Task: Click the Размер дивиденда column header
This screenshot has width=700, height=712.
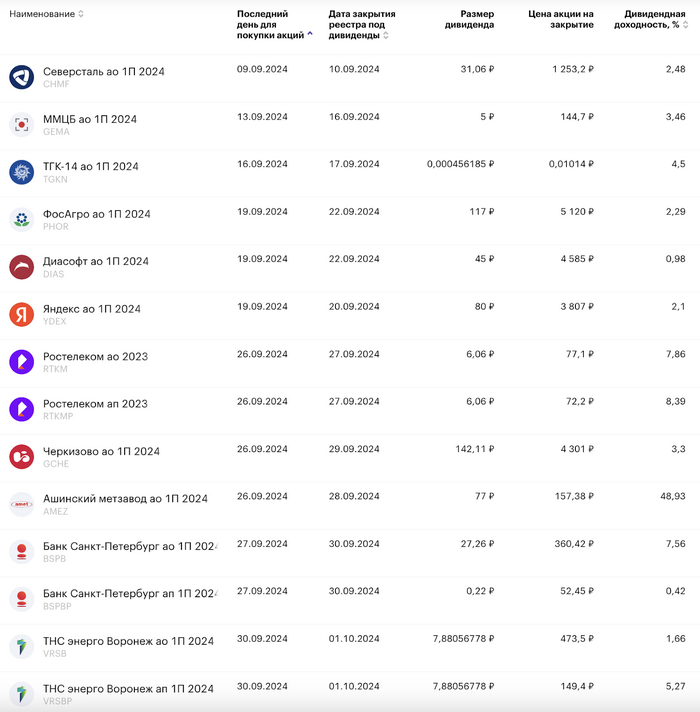Action: (469, 20)
